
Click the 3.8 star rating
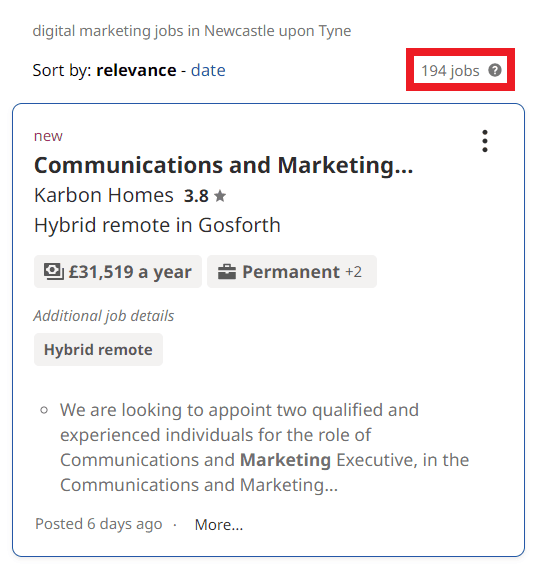[x=205, y=196]
